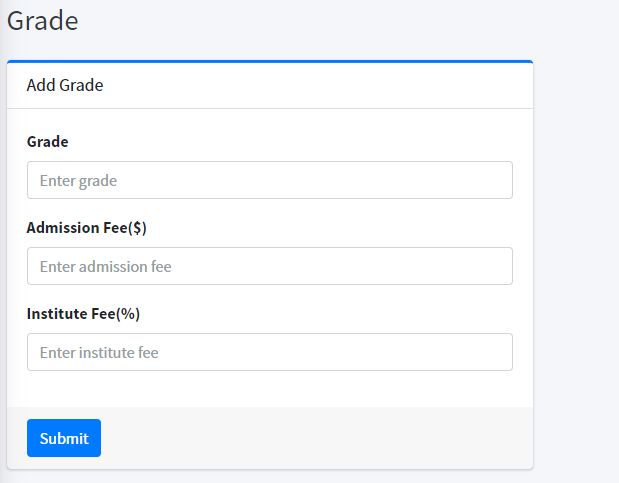Viewport: 619px width, 483px height.
Task: Click the "Admission Fee($)" label
Action: (86, 228)
